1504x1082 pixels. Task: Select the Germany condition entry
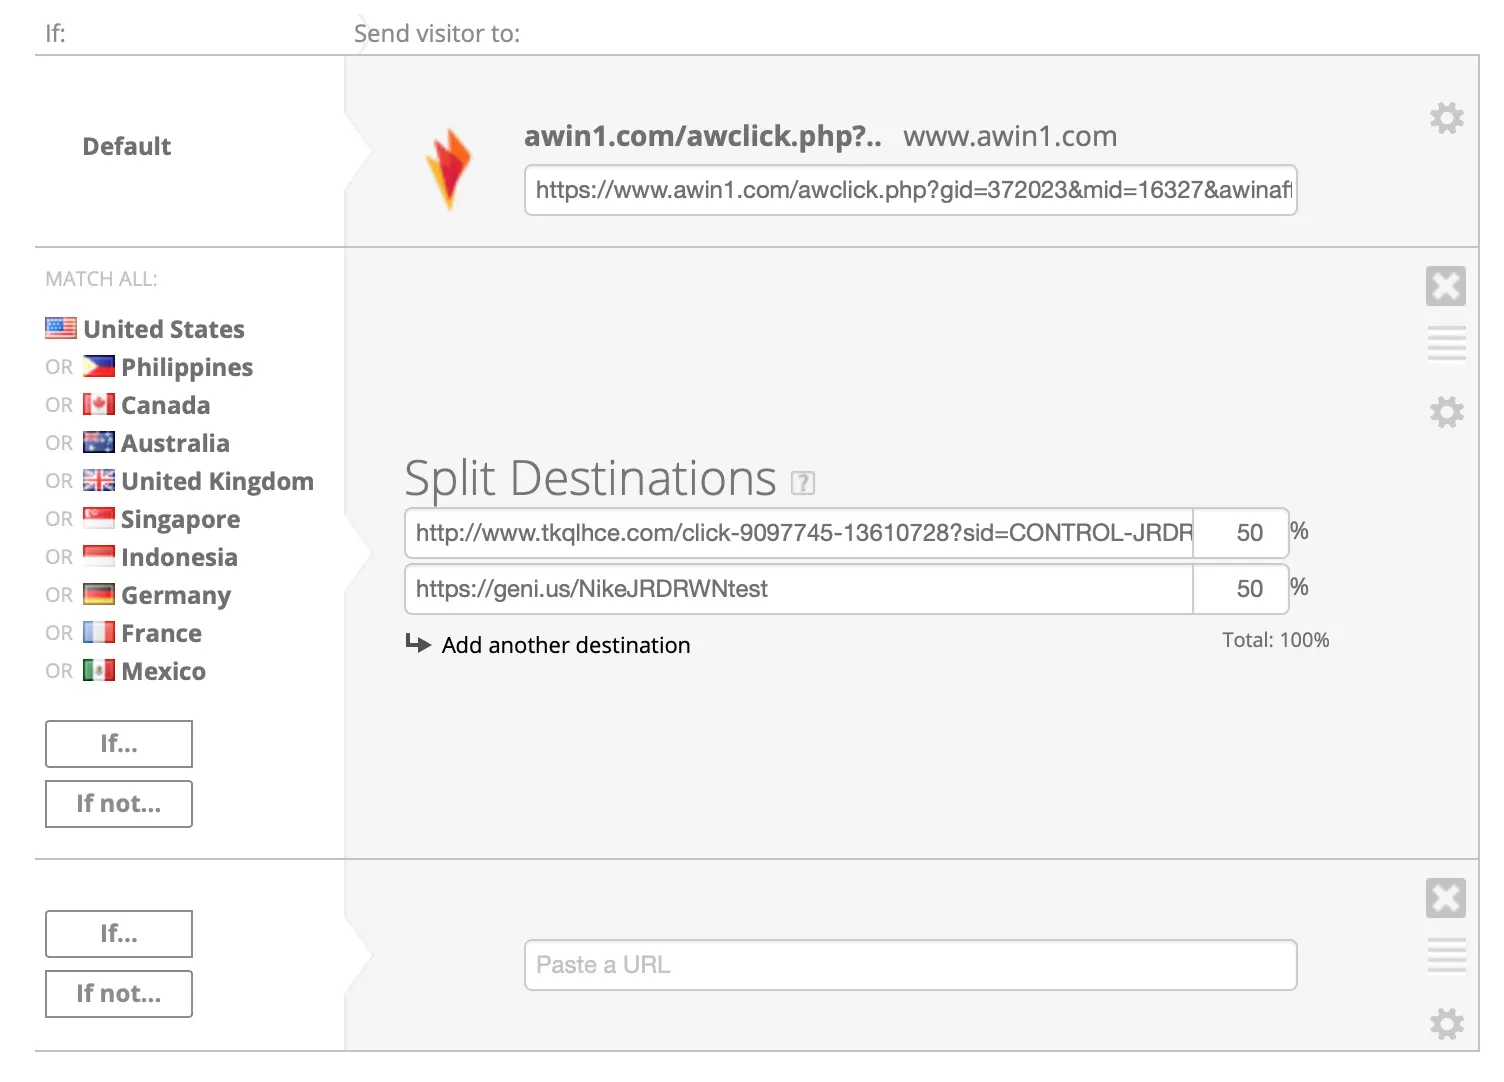[x=175, y=595]
